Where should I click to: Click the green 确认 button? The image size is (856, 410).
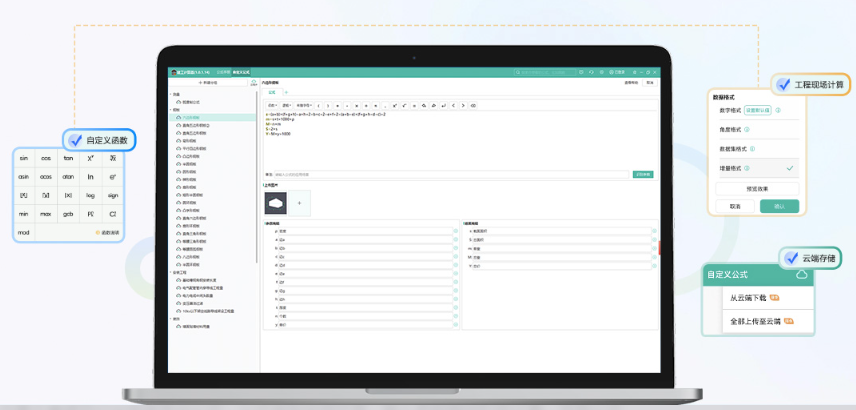779,206
